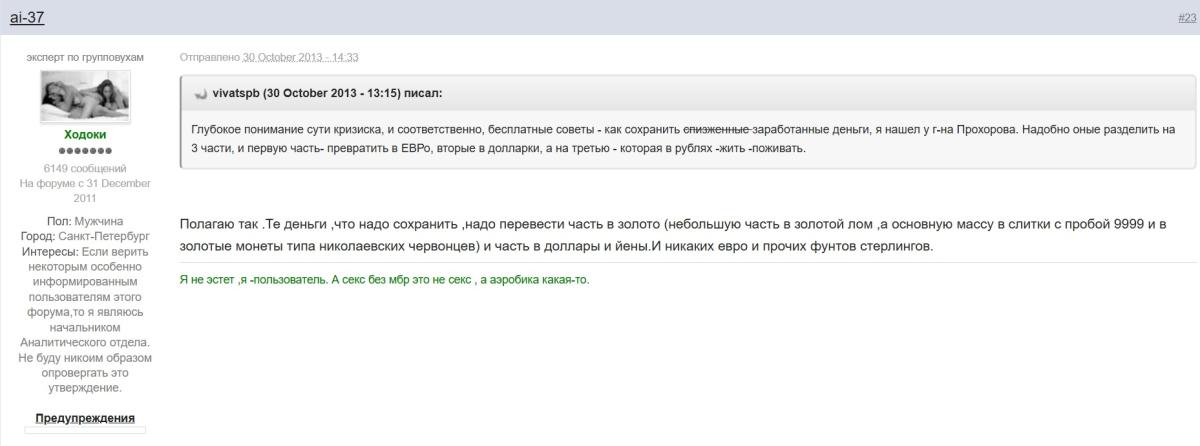Click the green signature text under the post
This screenshot has height=446, width=1200.
pos(384,280)
